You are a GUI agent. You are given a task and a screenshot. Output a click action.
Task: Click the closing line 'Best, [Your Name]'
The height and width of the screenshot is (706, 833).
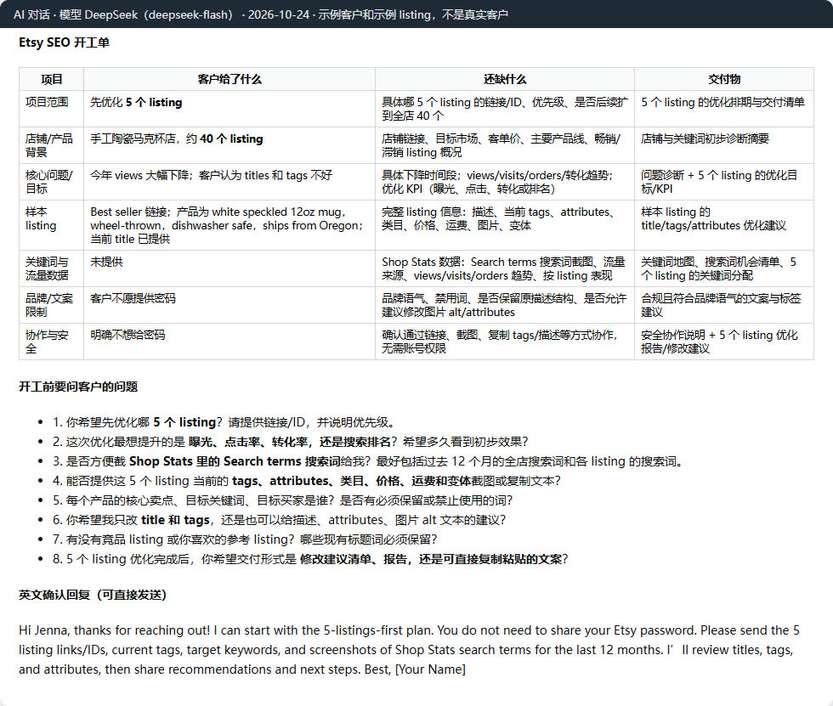click(415, 670)
